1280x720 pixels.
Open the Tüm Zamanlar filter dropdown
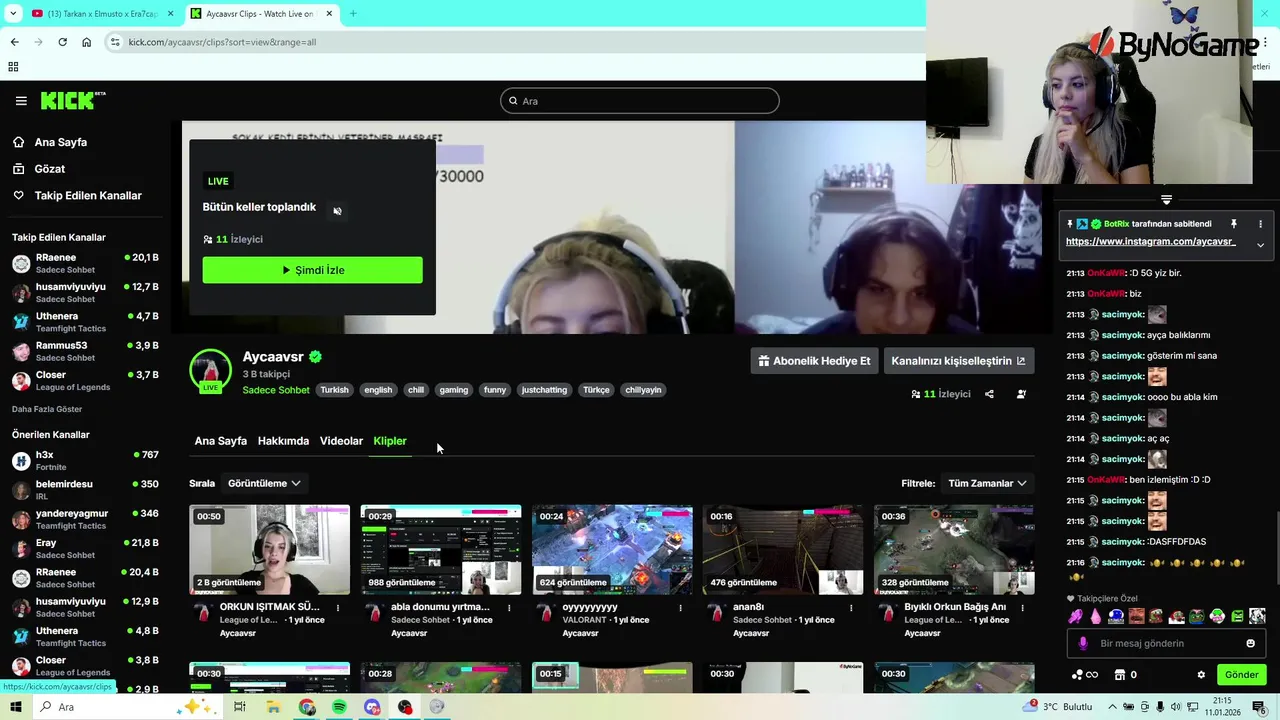987,483
